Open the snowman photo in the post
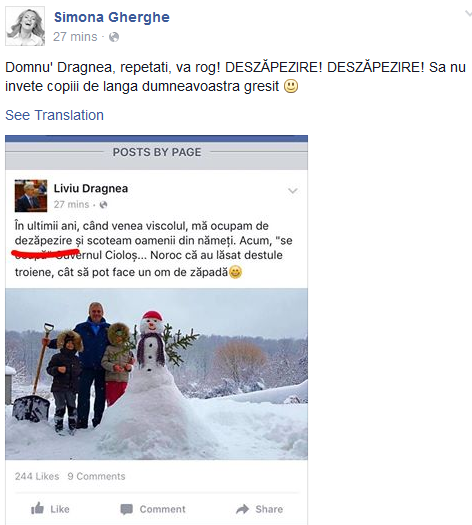 click(156, 374)
